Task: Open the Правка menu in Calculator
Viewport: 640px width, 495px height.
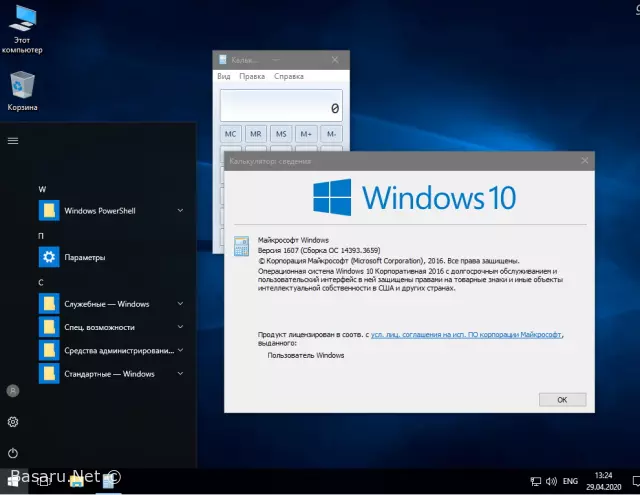Action: 252,76
